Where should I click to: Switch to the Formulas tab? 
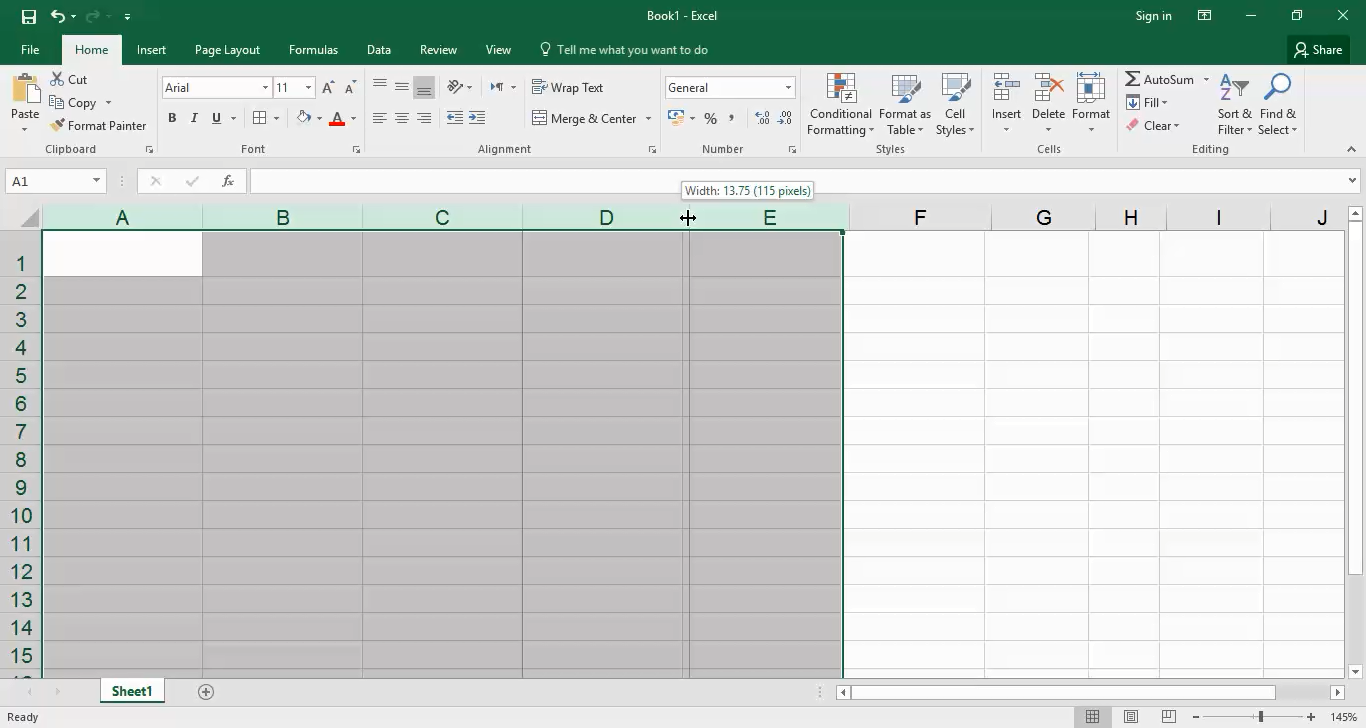tap(313, 50)
